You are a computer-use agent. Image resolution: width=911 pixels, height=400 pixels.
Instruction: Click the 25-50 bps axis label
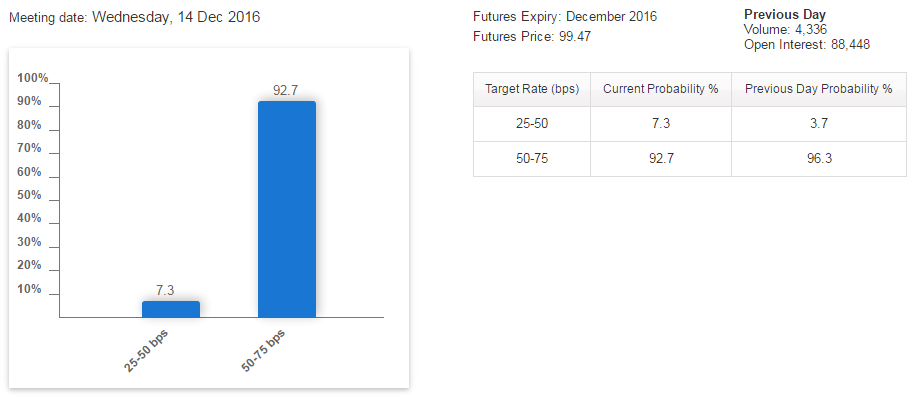[x=148, y=350]
